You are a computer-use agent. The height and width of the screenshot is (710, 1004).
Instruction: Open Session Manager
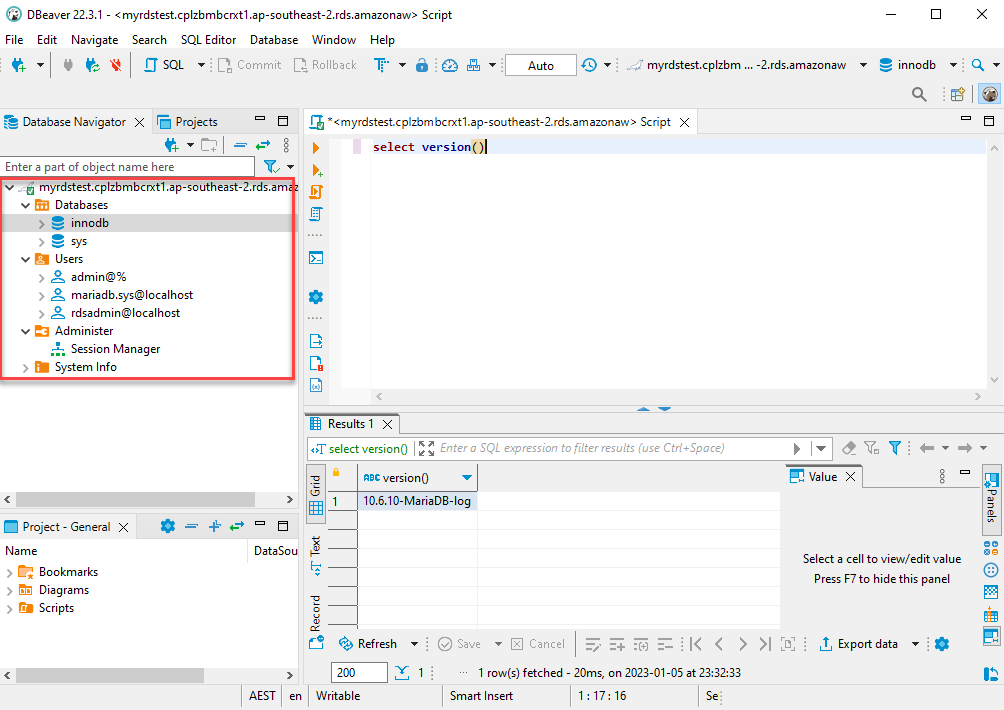[x=115, y=349]
